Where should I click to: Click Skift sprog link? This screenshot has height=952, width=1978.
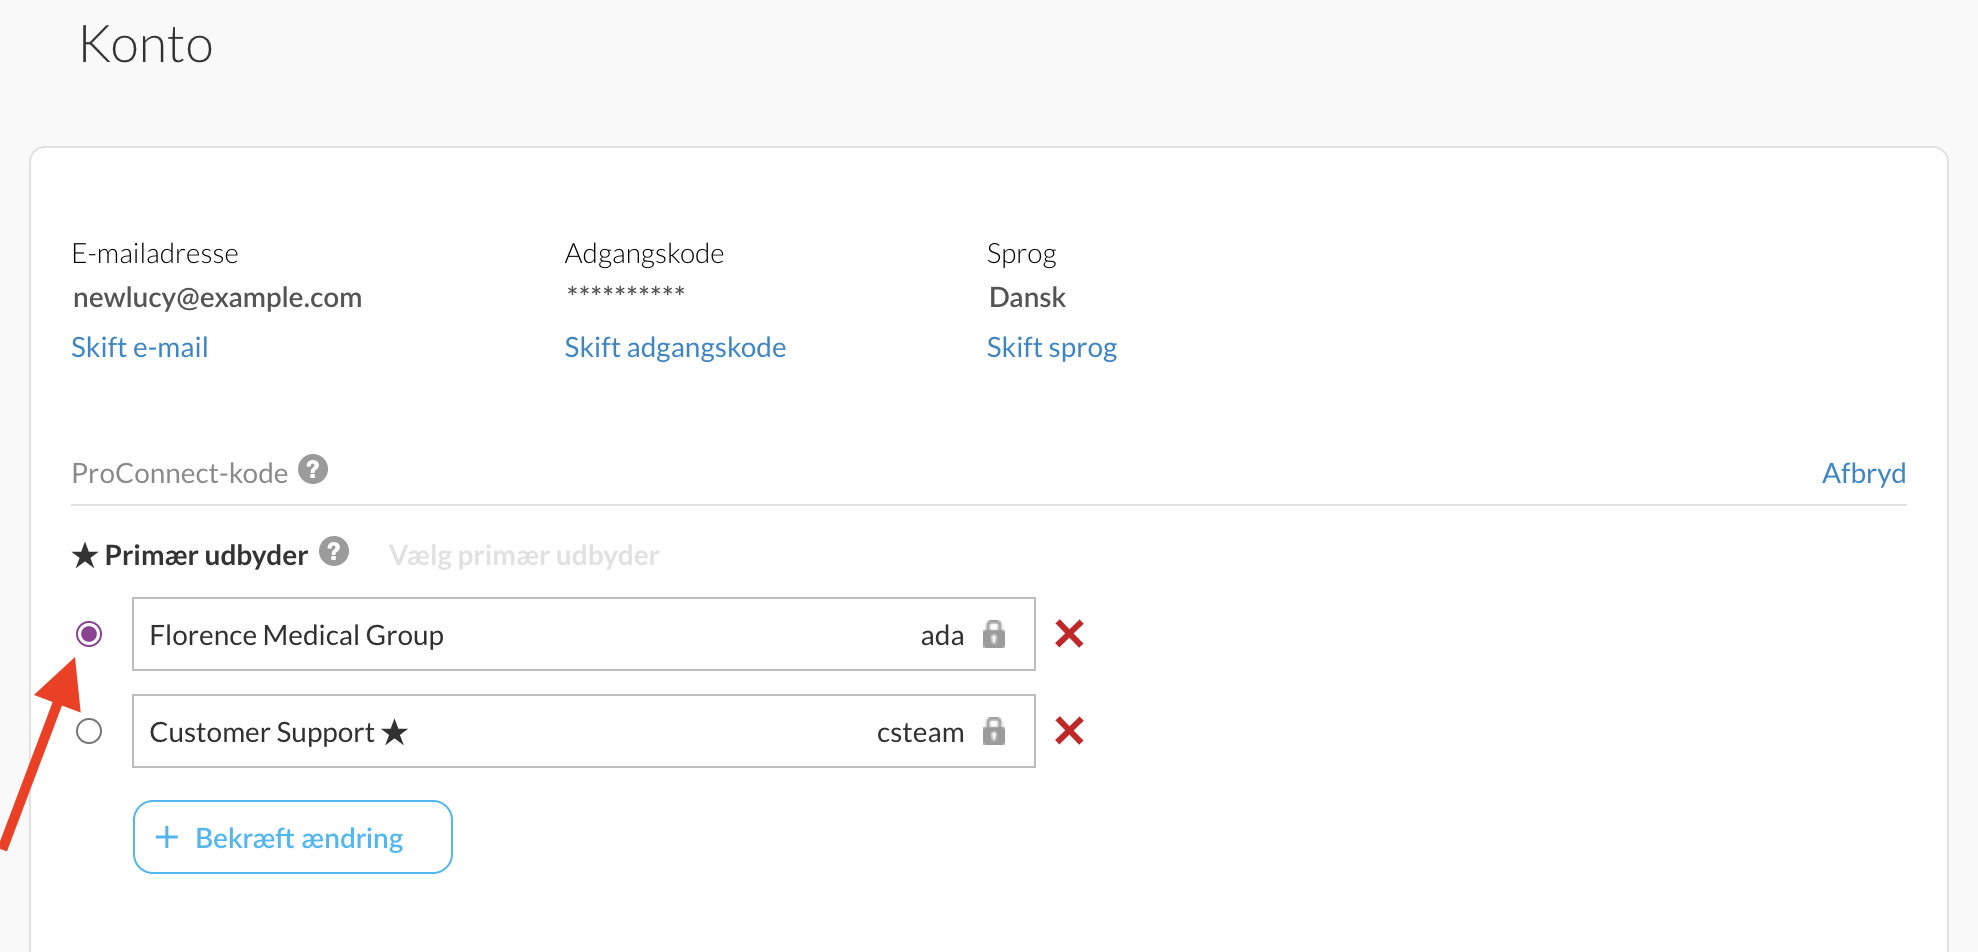tap(1052, 347)
